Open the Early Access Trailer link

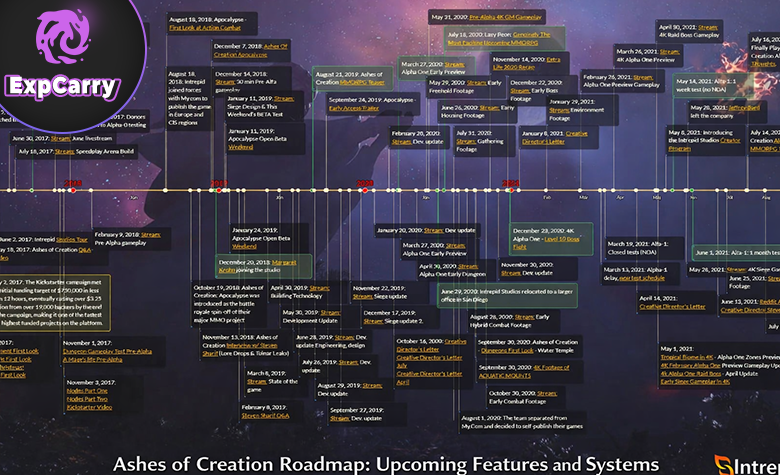[x=354, y=108]
